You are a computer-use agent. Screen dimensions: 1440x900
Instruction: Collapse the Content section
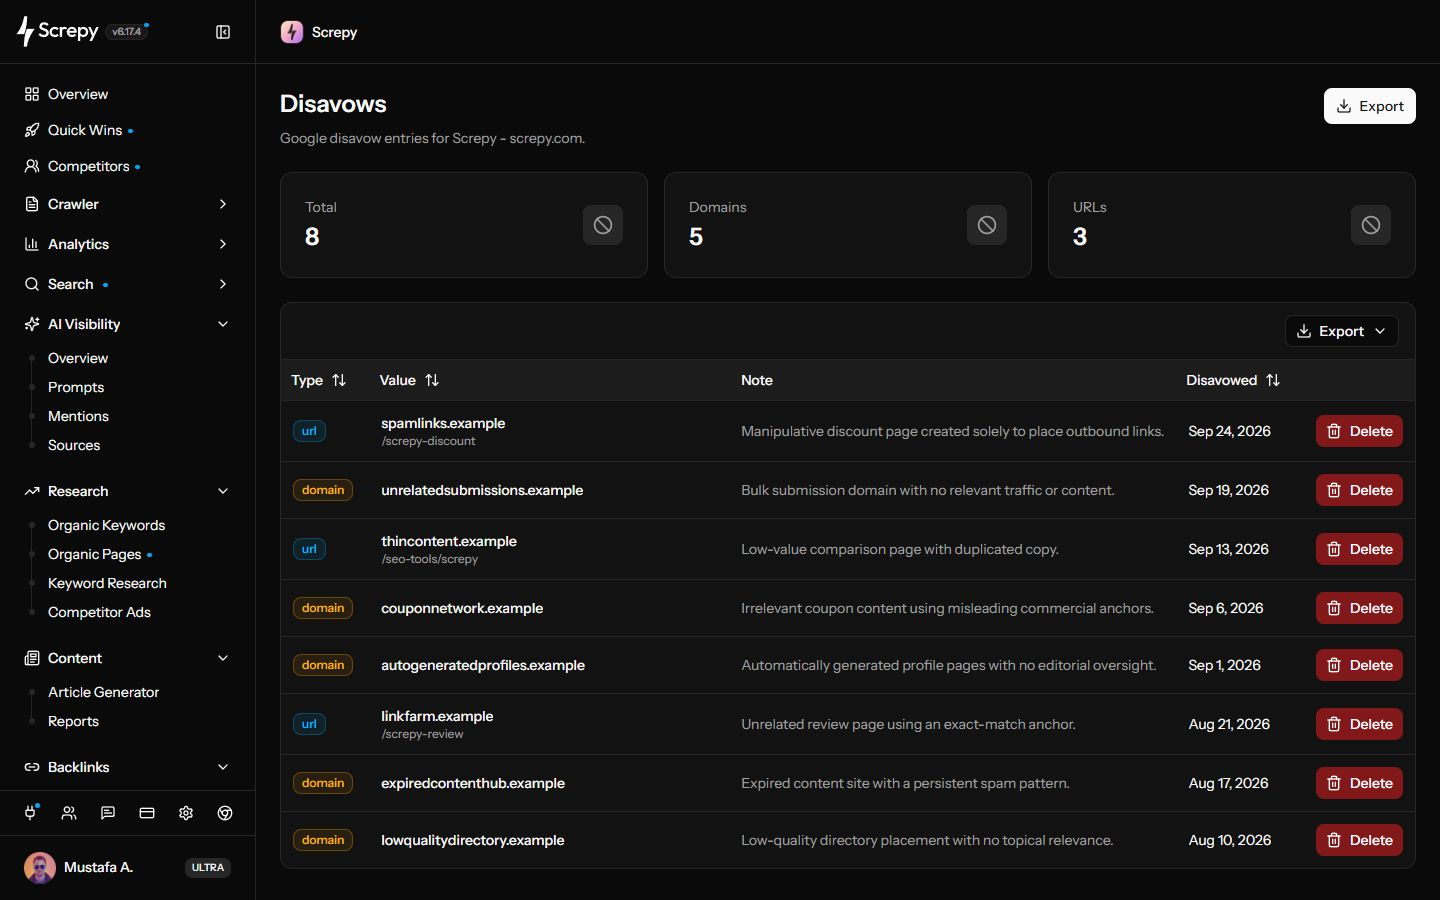223,658
